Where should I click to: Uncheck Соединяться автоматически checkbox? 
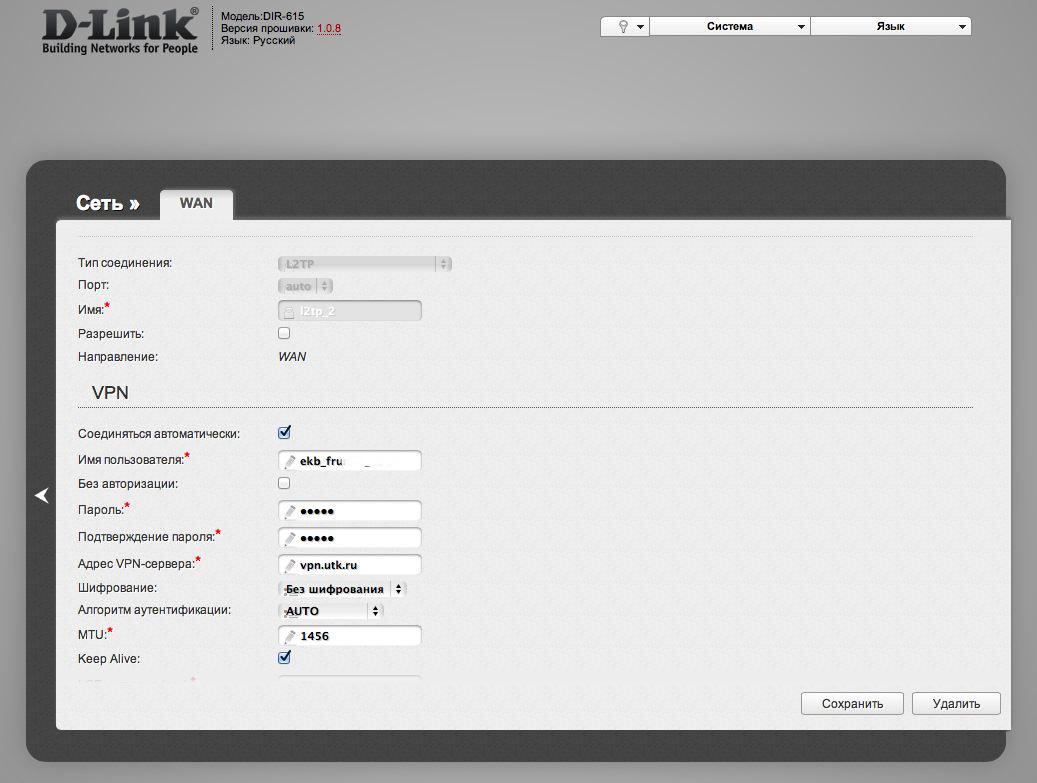[x=284, y=433]
